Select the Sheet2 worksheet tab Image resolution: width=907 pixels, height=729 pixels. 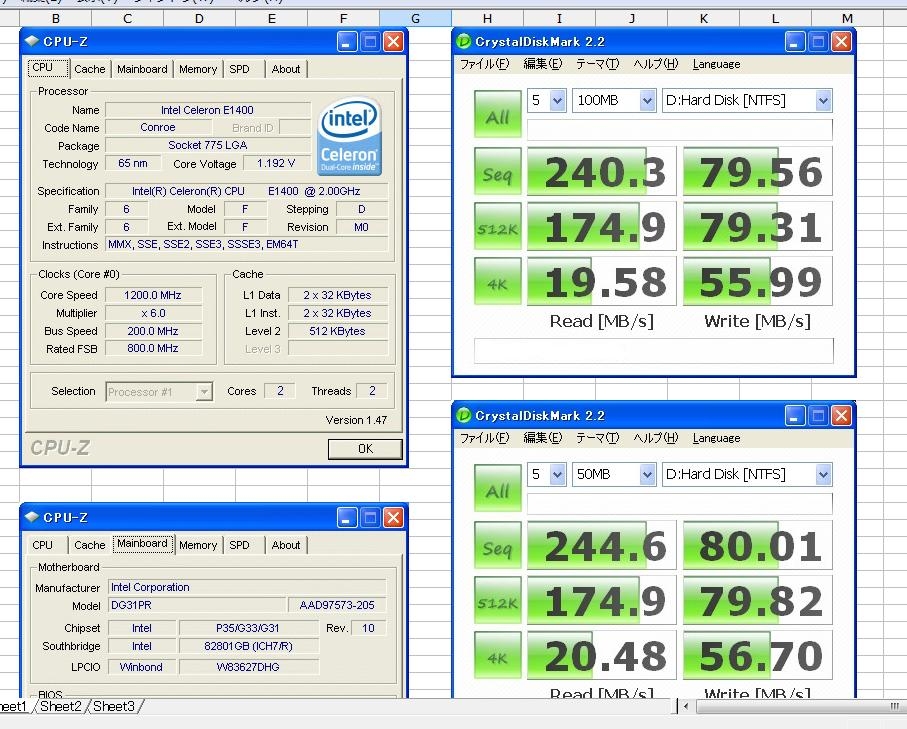coord(61,707)
